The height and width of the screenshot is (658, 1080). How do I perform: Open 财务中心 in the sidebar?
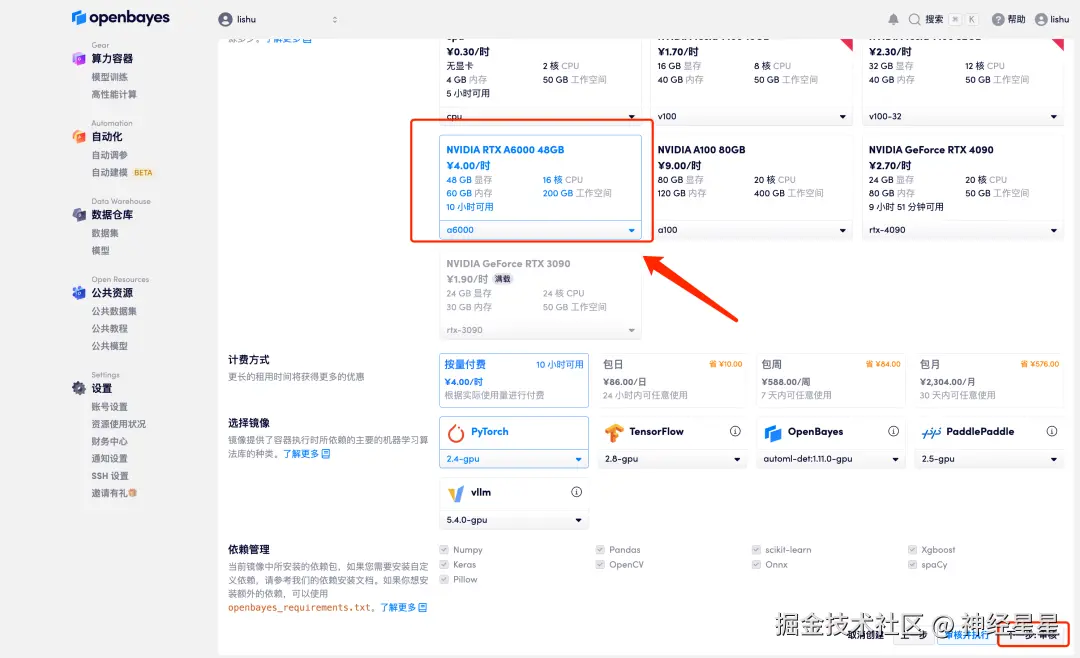tap(110, 441)
